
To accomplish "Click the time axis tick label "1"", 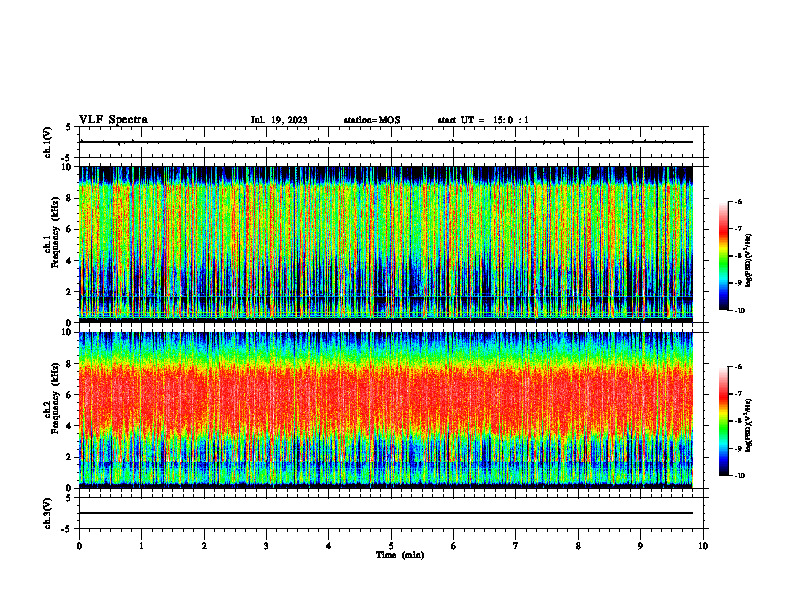I will (141, 546).
